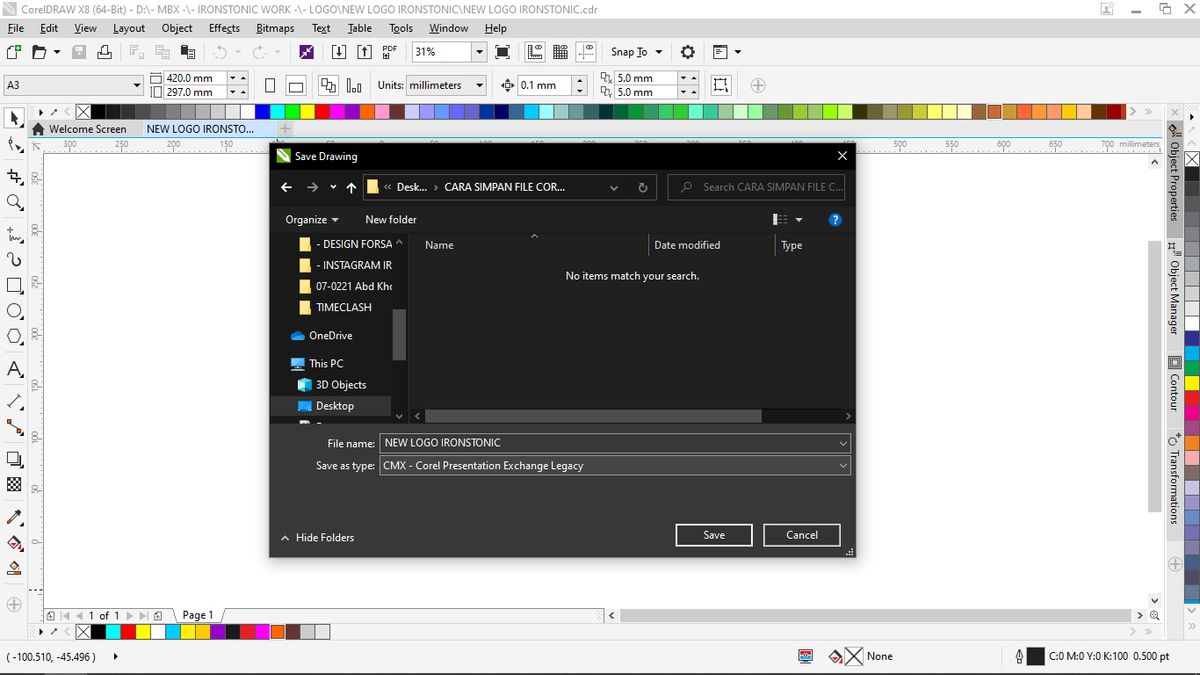The image size is (1200, 675).
Task: Select the Zoom magnifier tool
Action: [x=14, y=202]
